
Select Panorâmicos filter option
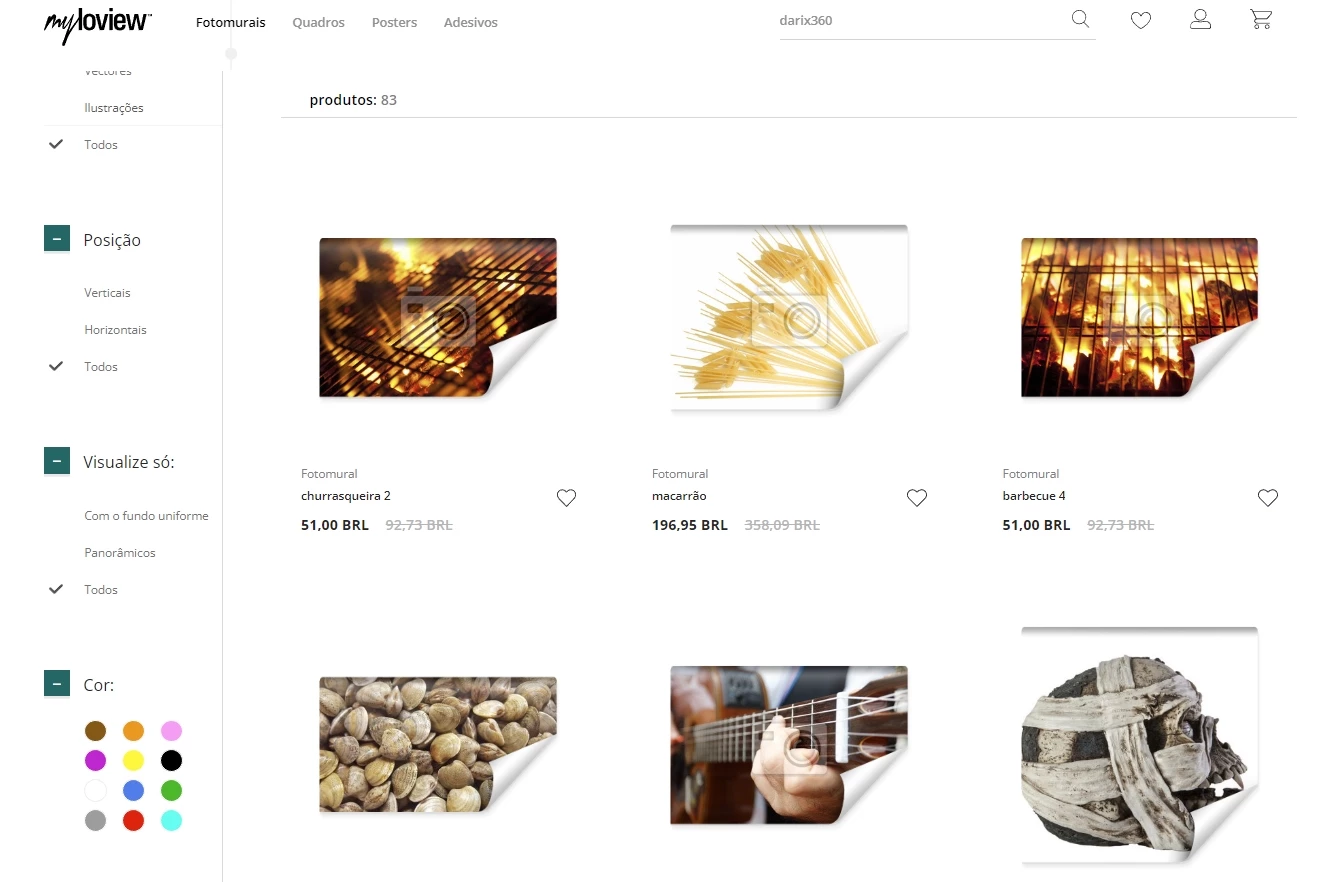click(120, 553)
